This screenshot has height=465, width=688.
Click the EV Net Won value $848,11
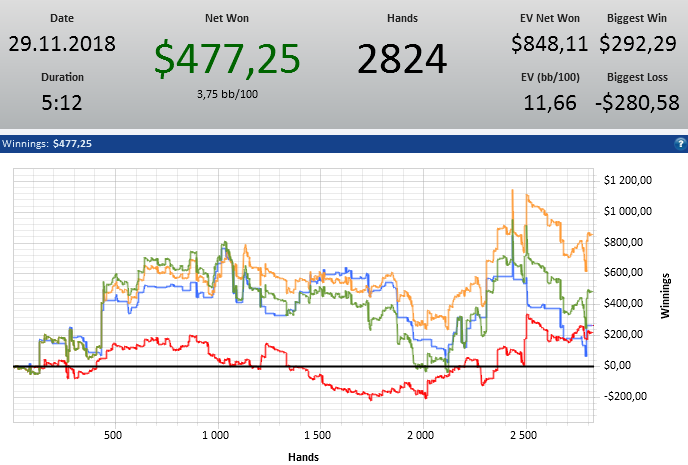tap(549, 43)
